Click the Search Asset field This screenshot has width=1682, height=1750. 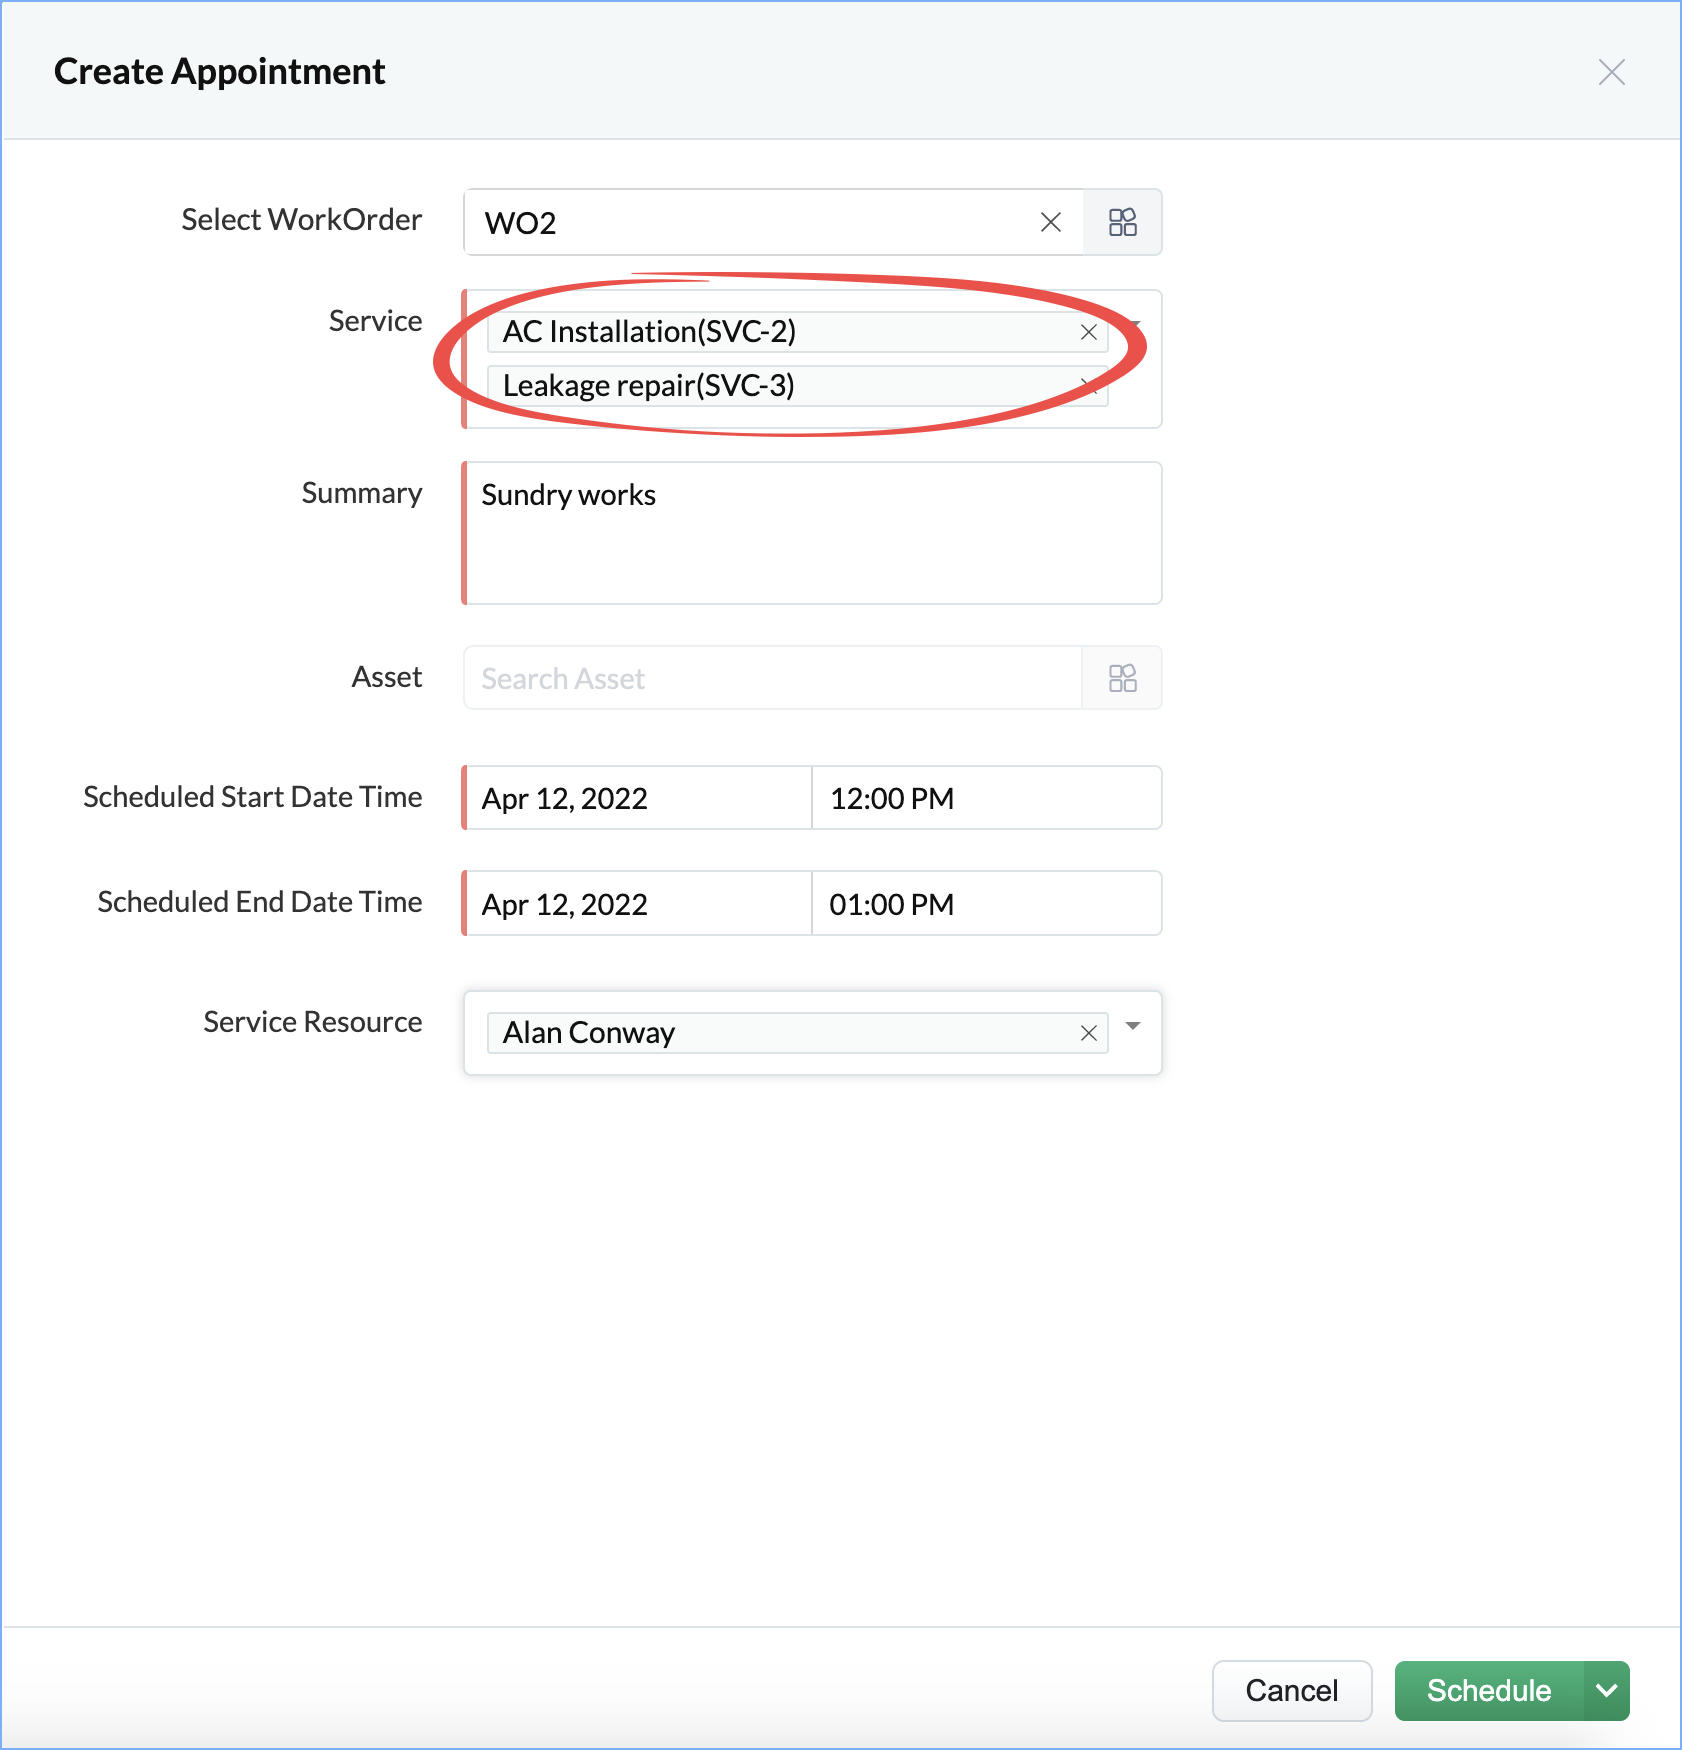(772, 678)
